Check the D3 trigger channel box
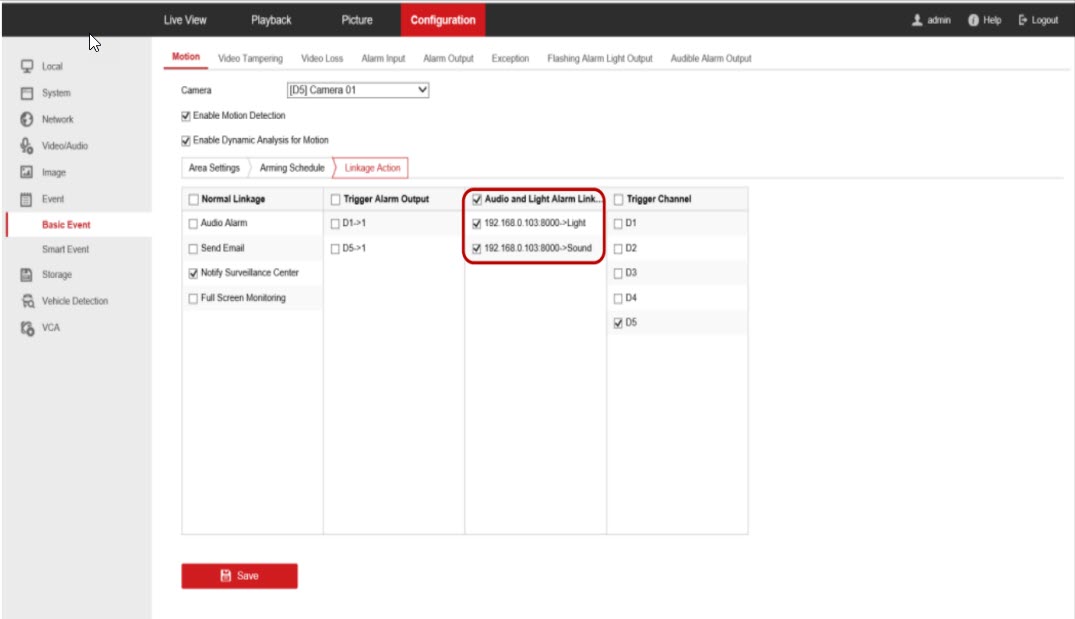 click(617, 273)
